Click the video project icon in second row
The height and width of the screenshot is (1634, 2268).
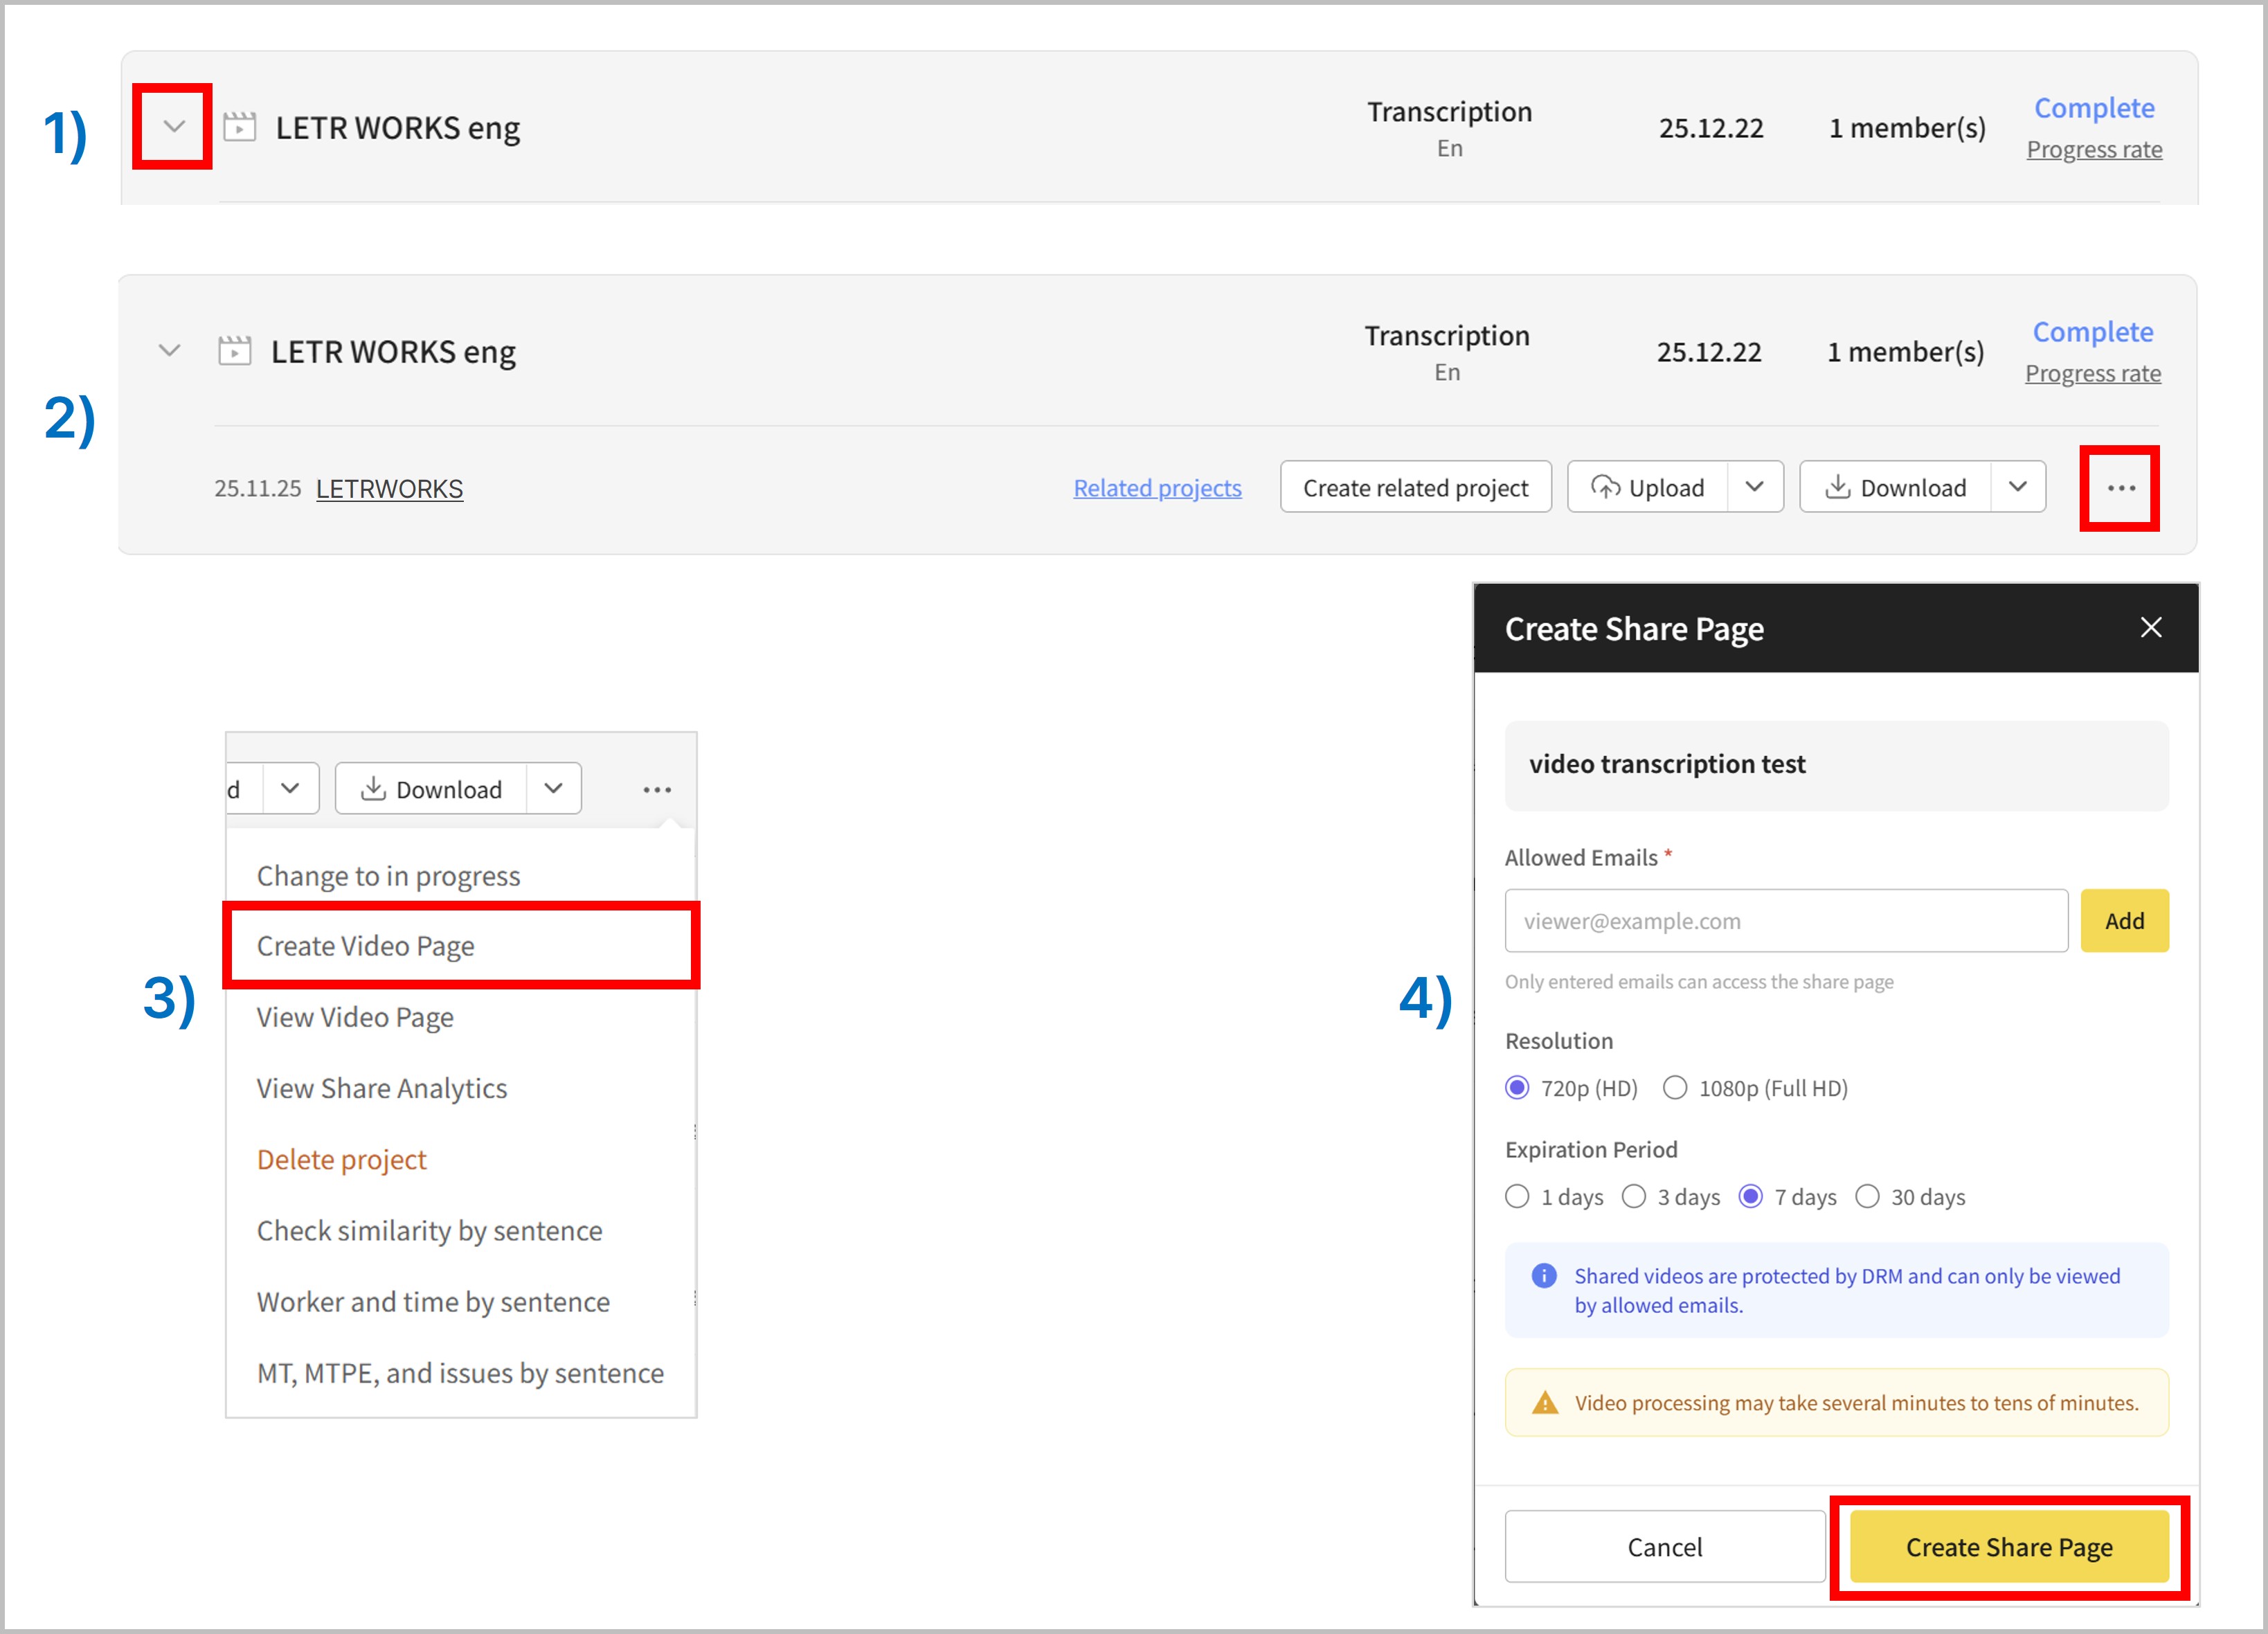pyautogui.click(x=235, y=351)
